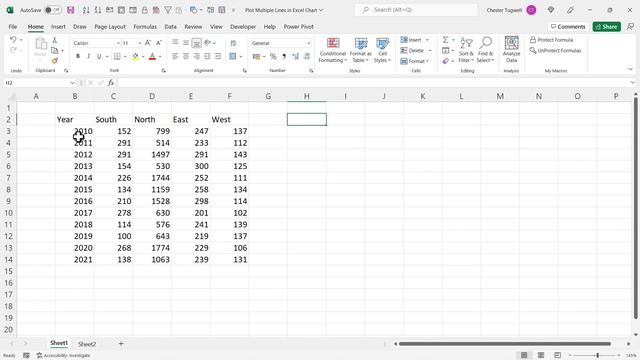The width and height of the screenshot is (640, 360).
Task: Toggle Align Left
Action: (x=175, y=56)
